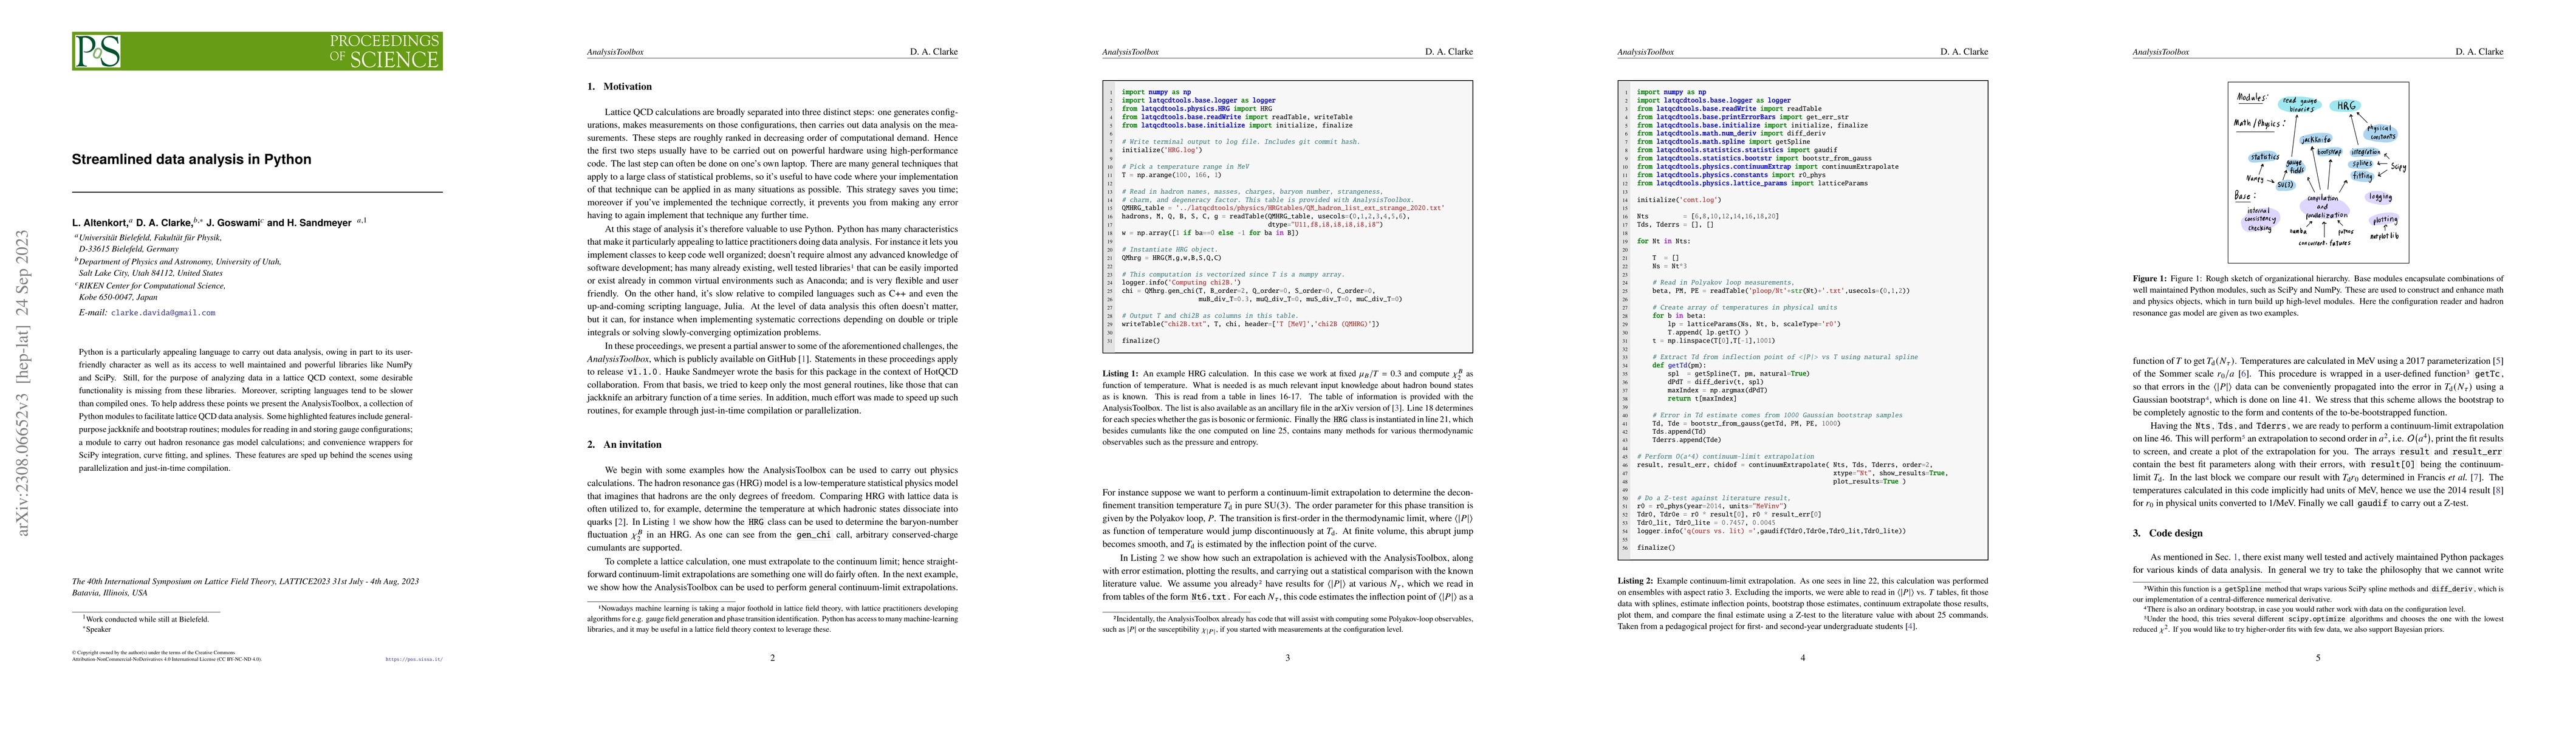
Task: Click the 'statistics' bubble in the sketch
Action: tap(2264, 157)
